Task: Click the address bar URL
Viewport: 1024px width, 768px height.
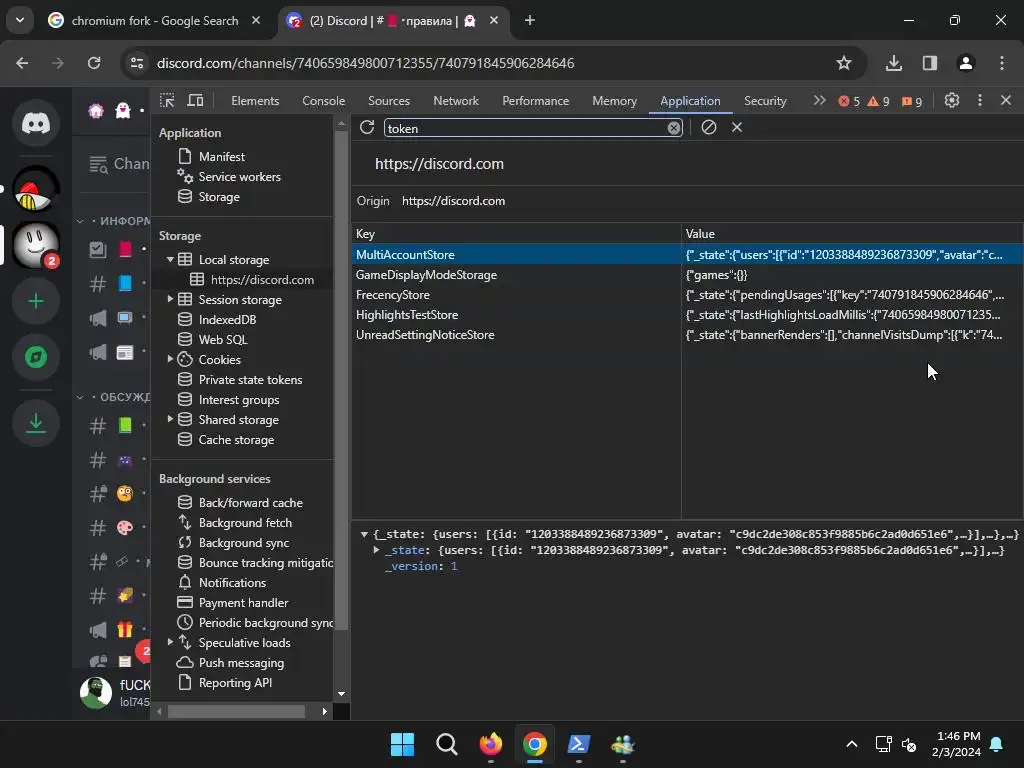Action: tap(366, 63)
